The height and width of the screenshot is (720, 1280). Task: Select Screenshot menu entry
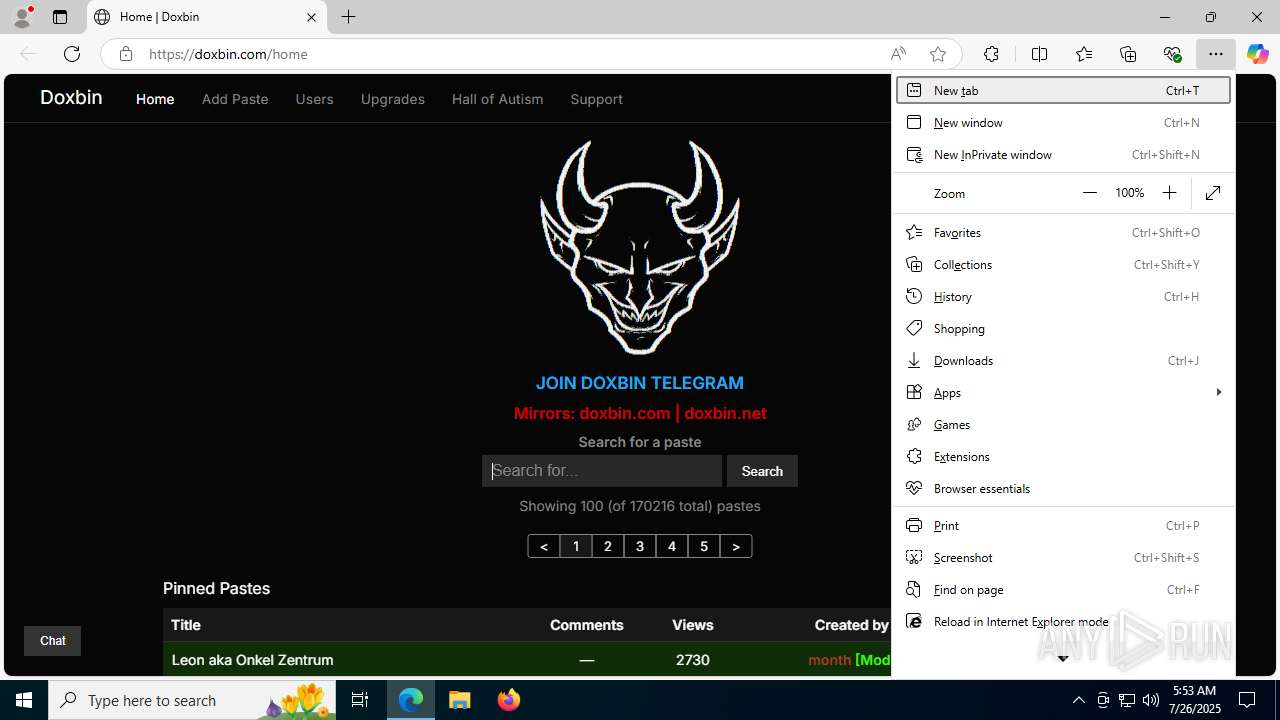[1063, 557]
